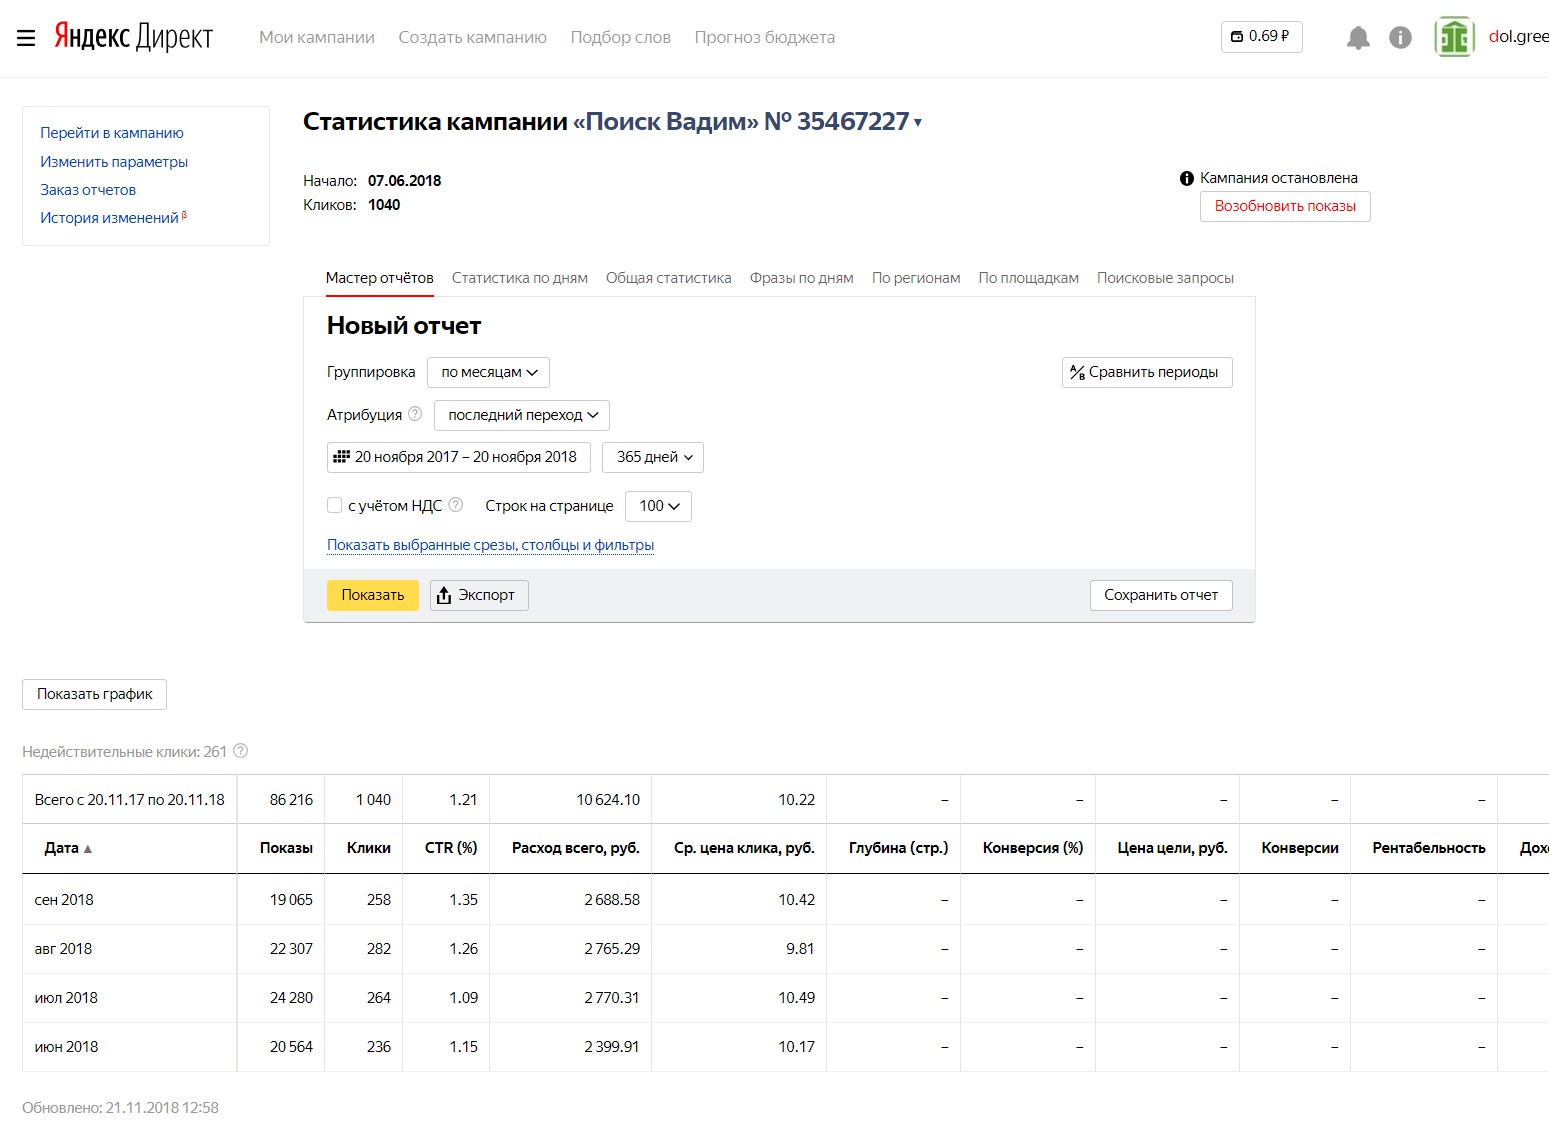Click Возобновить показы button

[x=1285, y=206]
